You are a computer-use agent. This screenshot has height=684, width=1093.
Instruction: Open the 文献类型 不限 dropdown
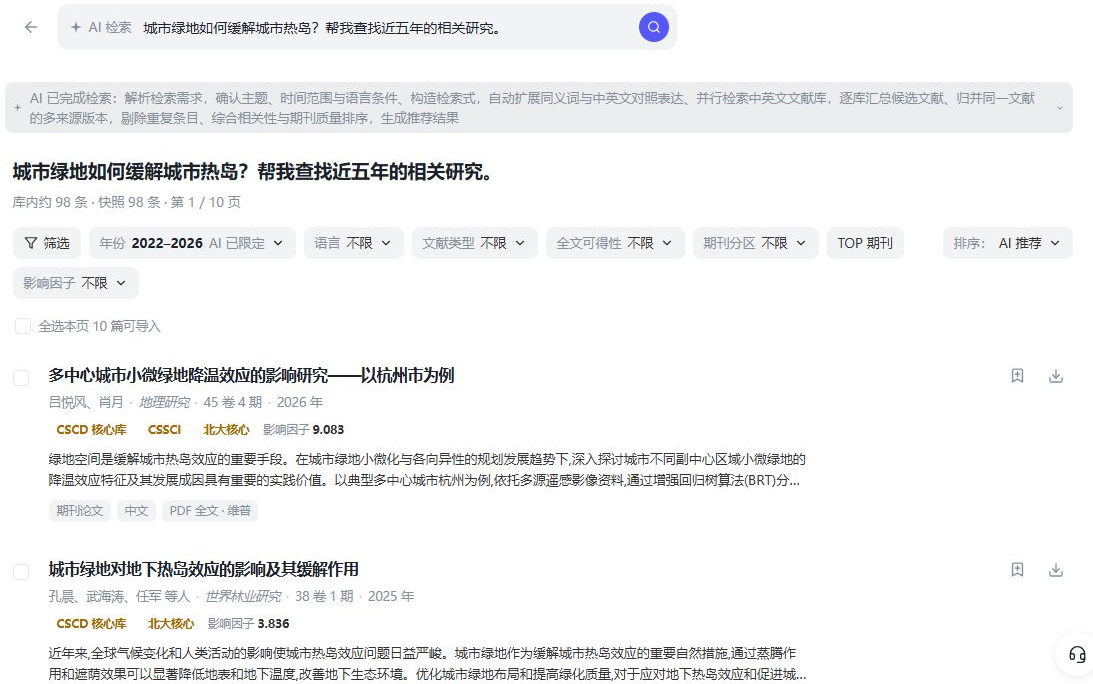(474, 243)
